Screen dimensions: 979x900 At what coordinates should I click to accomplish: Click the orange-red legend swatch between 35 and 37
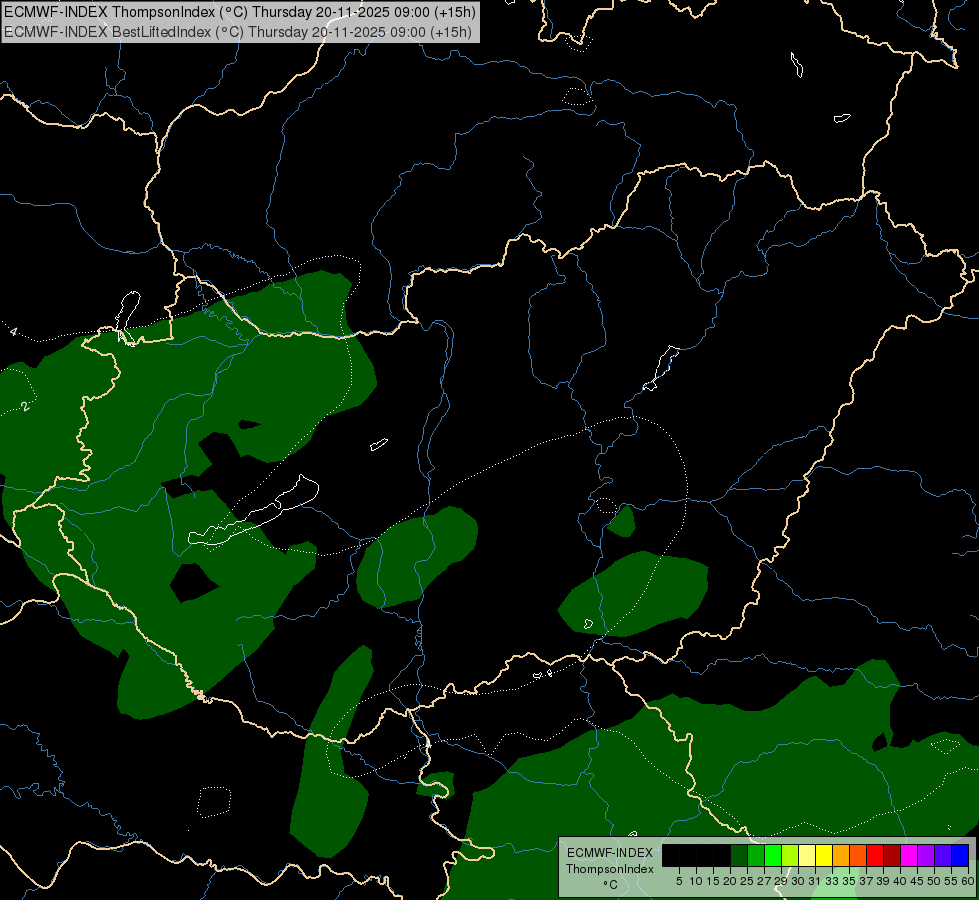click(858, 855)
